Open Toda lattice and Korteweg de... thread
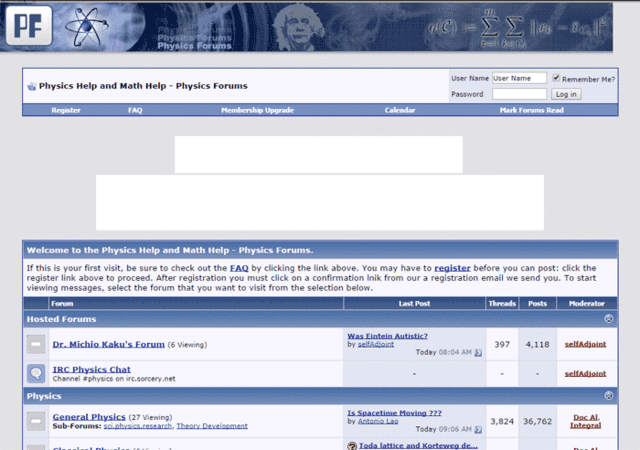Image resolution: width=640 pixels, height=450 pixels. [x=418, y=446]
